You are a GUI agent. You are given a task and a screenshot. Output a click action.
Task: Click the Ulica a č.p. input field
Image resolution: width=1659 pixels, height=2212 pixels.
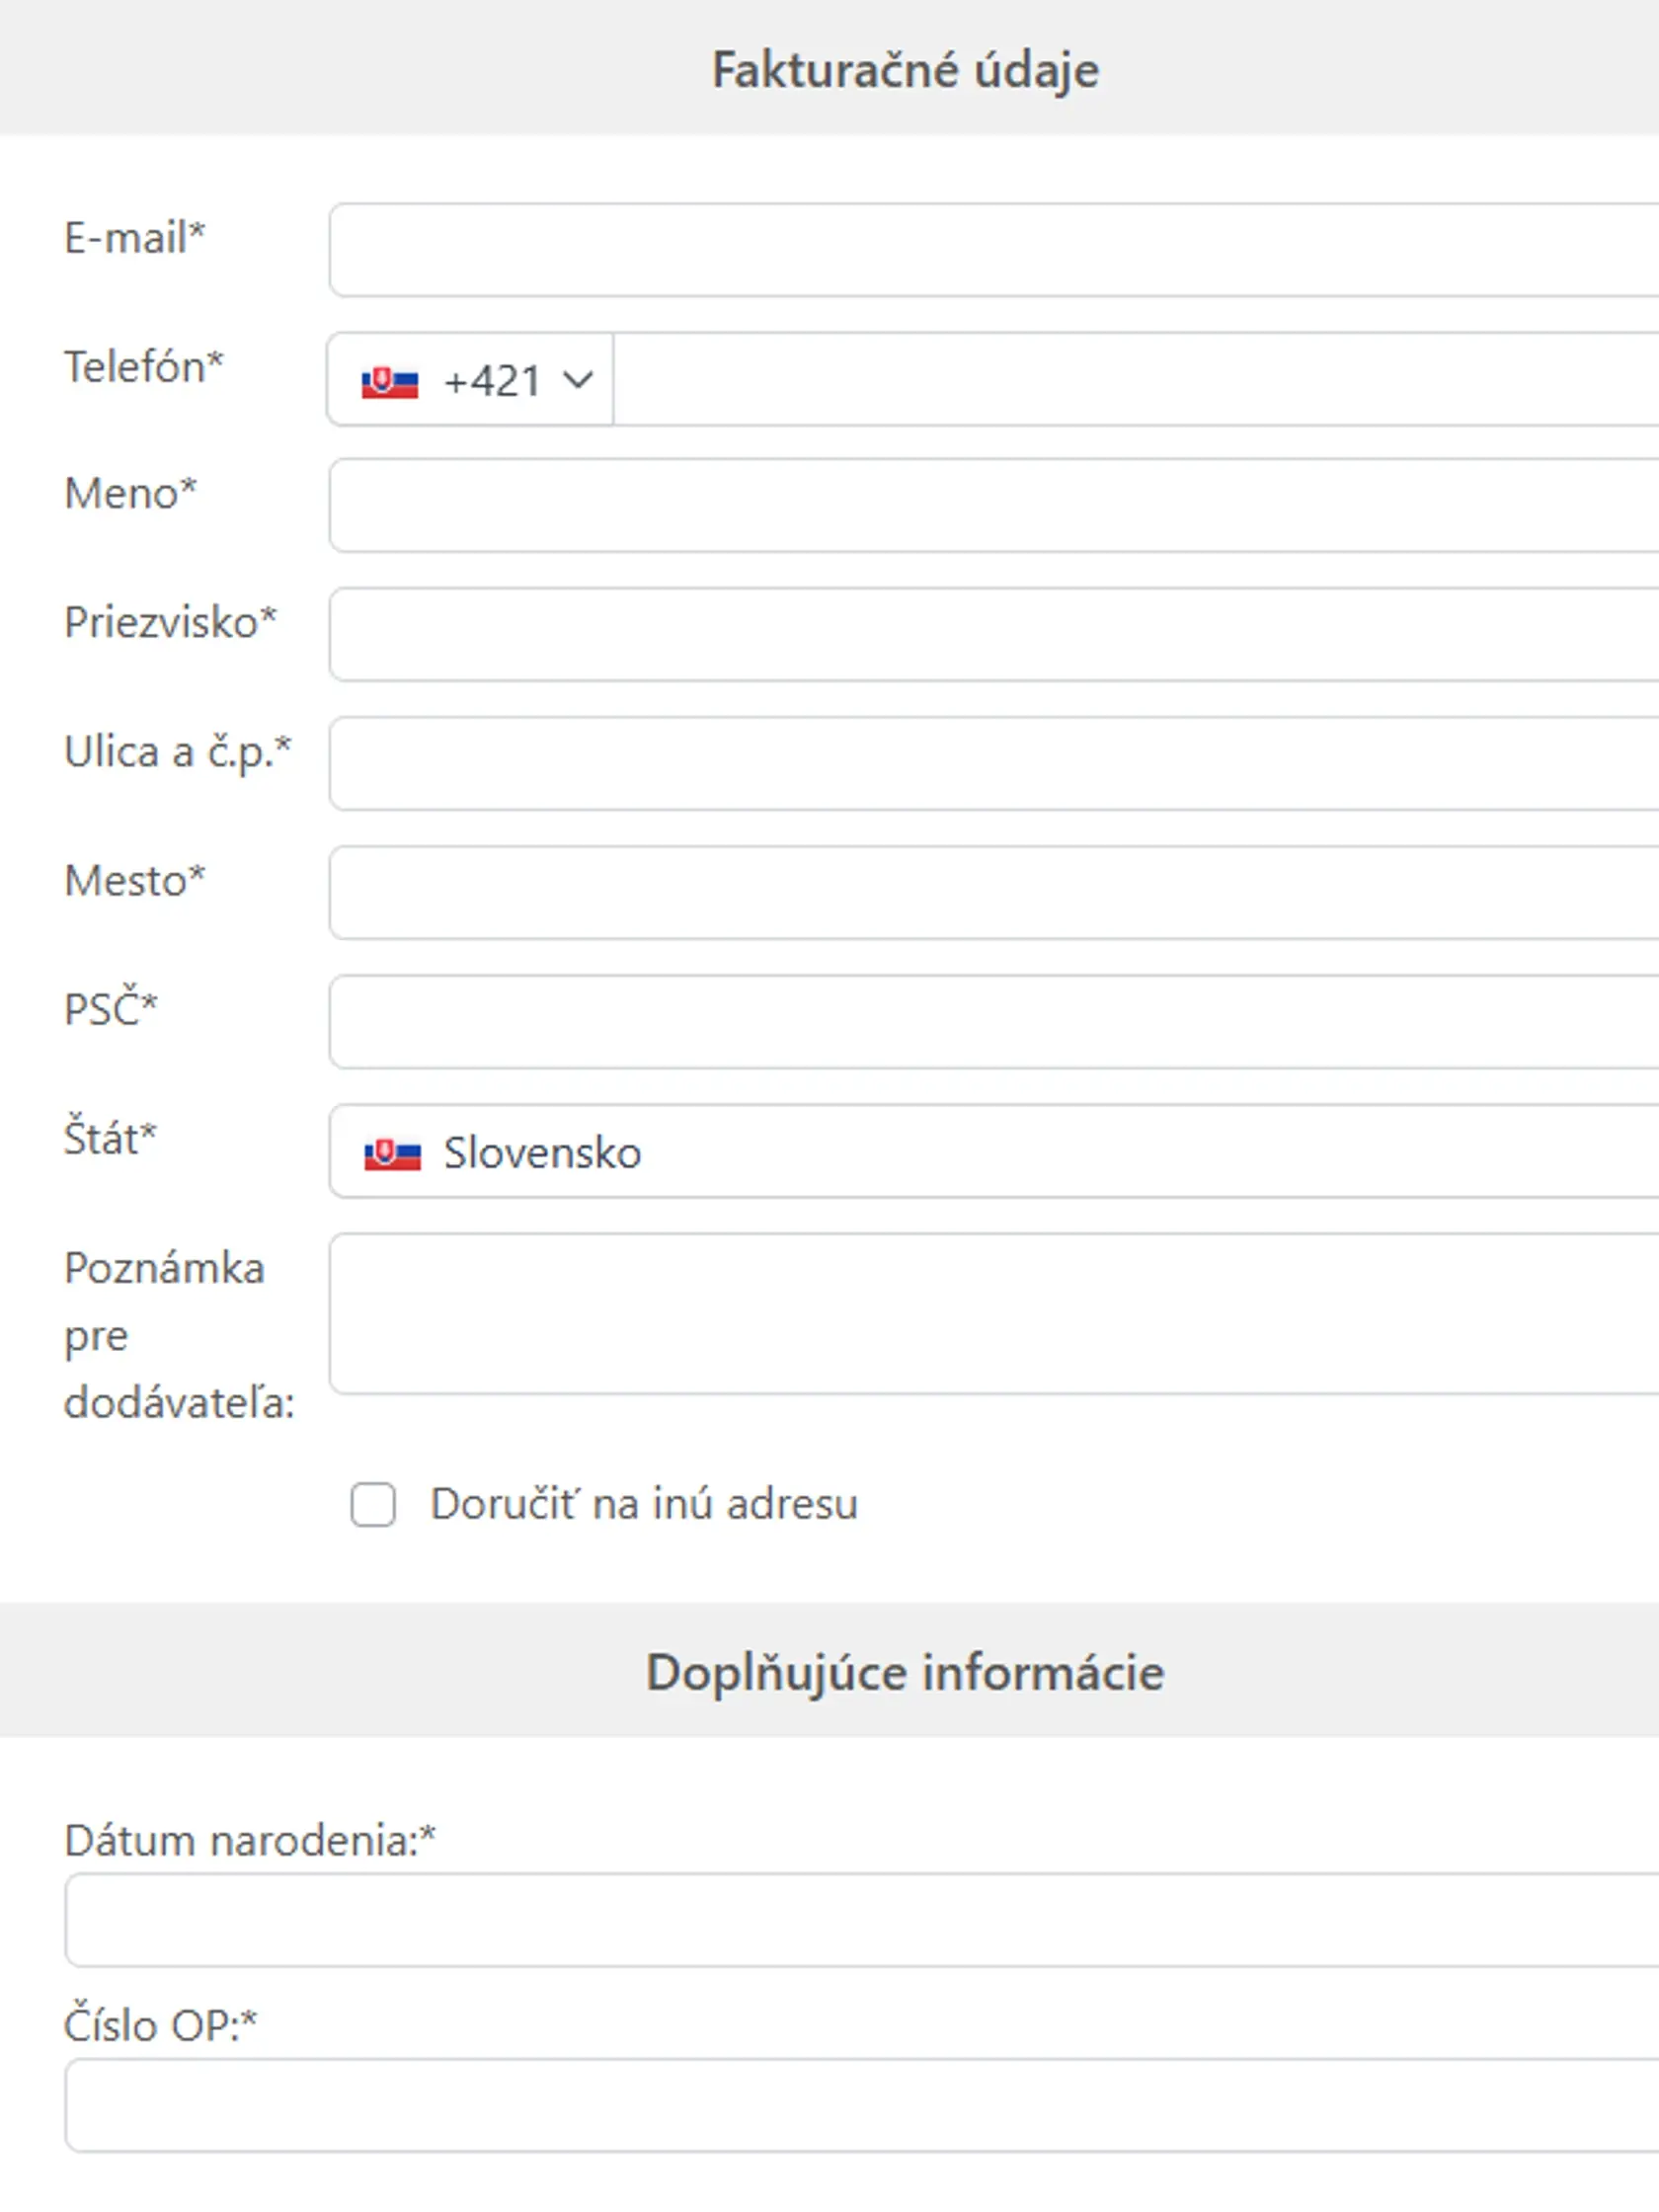tap(994, 763)
